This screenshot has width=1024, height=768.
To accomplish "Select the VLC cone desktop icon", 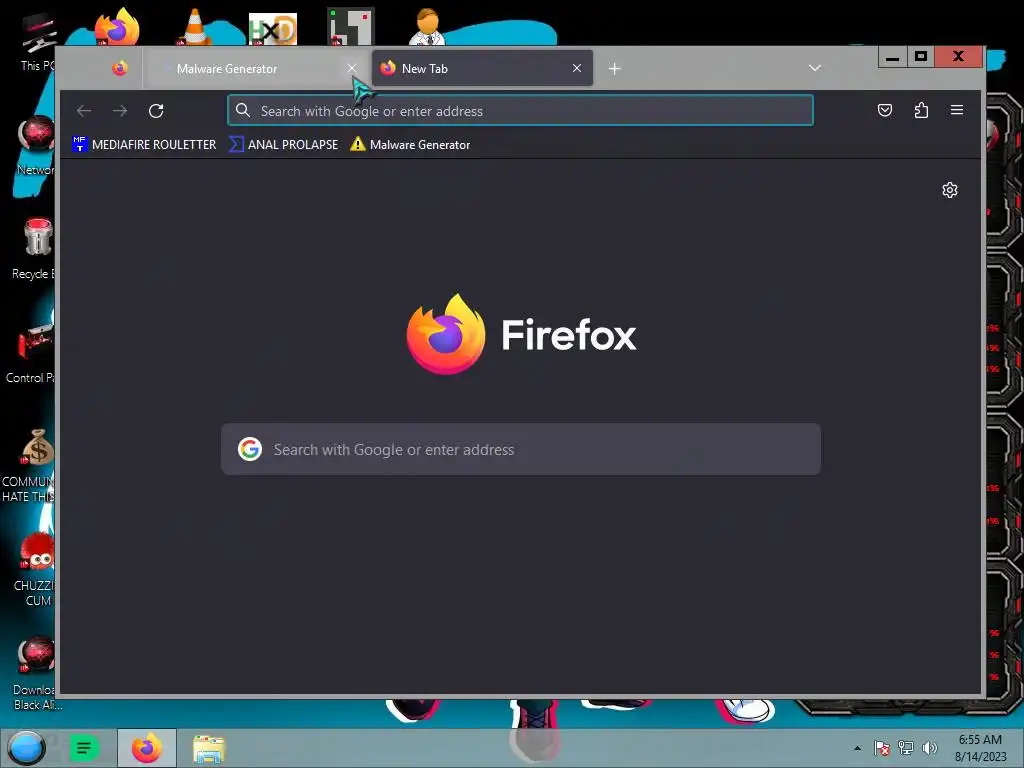I will pyautogui.click(x=195, y=27).
